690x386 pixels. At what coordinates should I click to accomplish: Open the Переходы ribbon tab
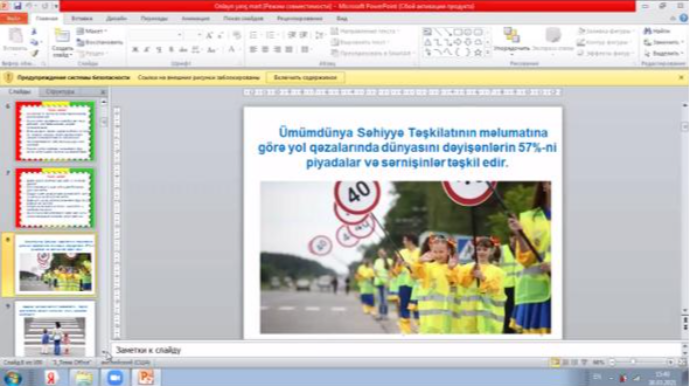[x=154, y=18]
